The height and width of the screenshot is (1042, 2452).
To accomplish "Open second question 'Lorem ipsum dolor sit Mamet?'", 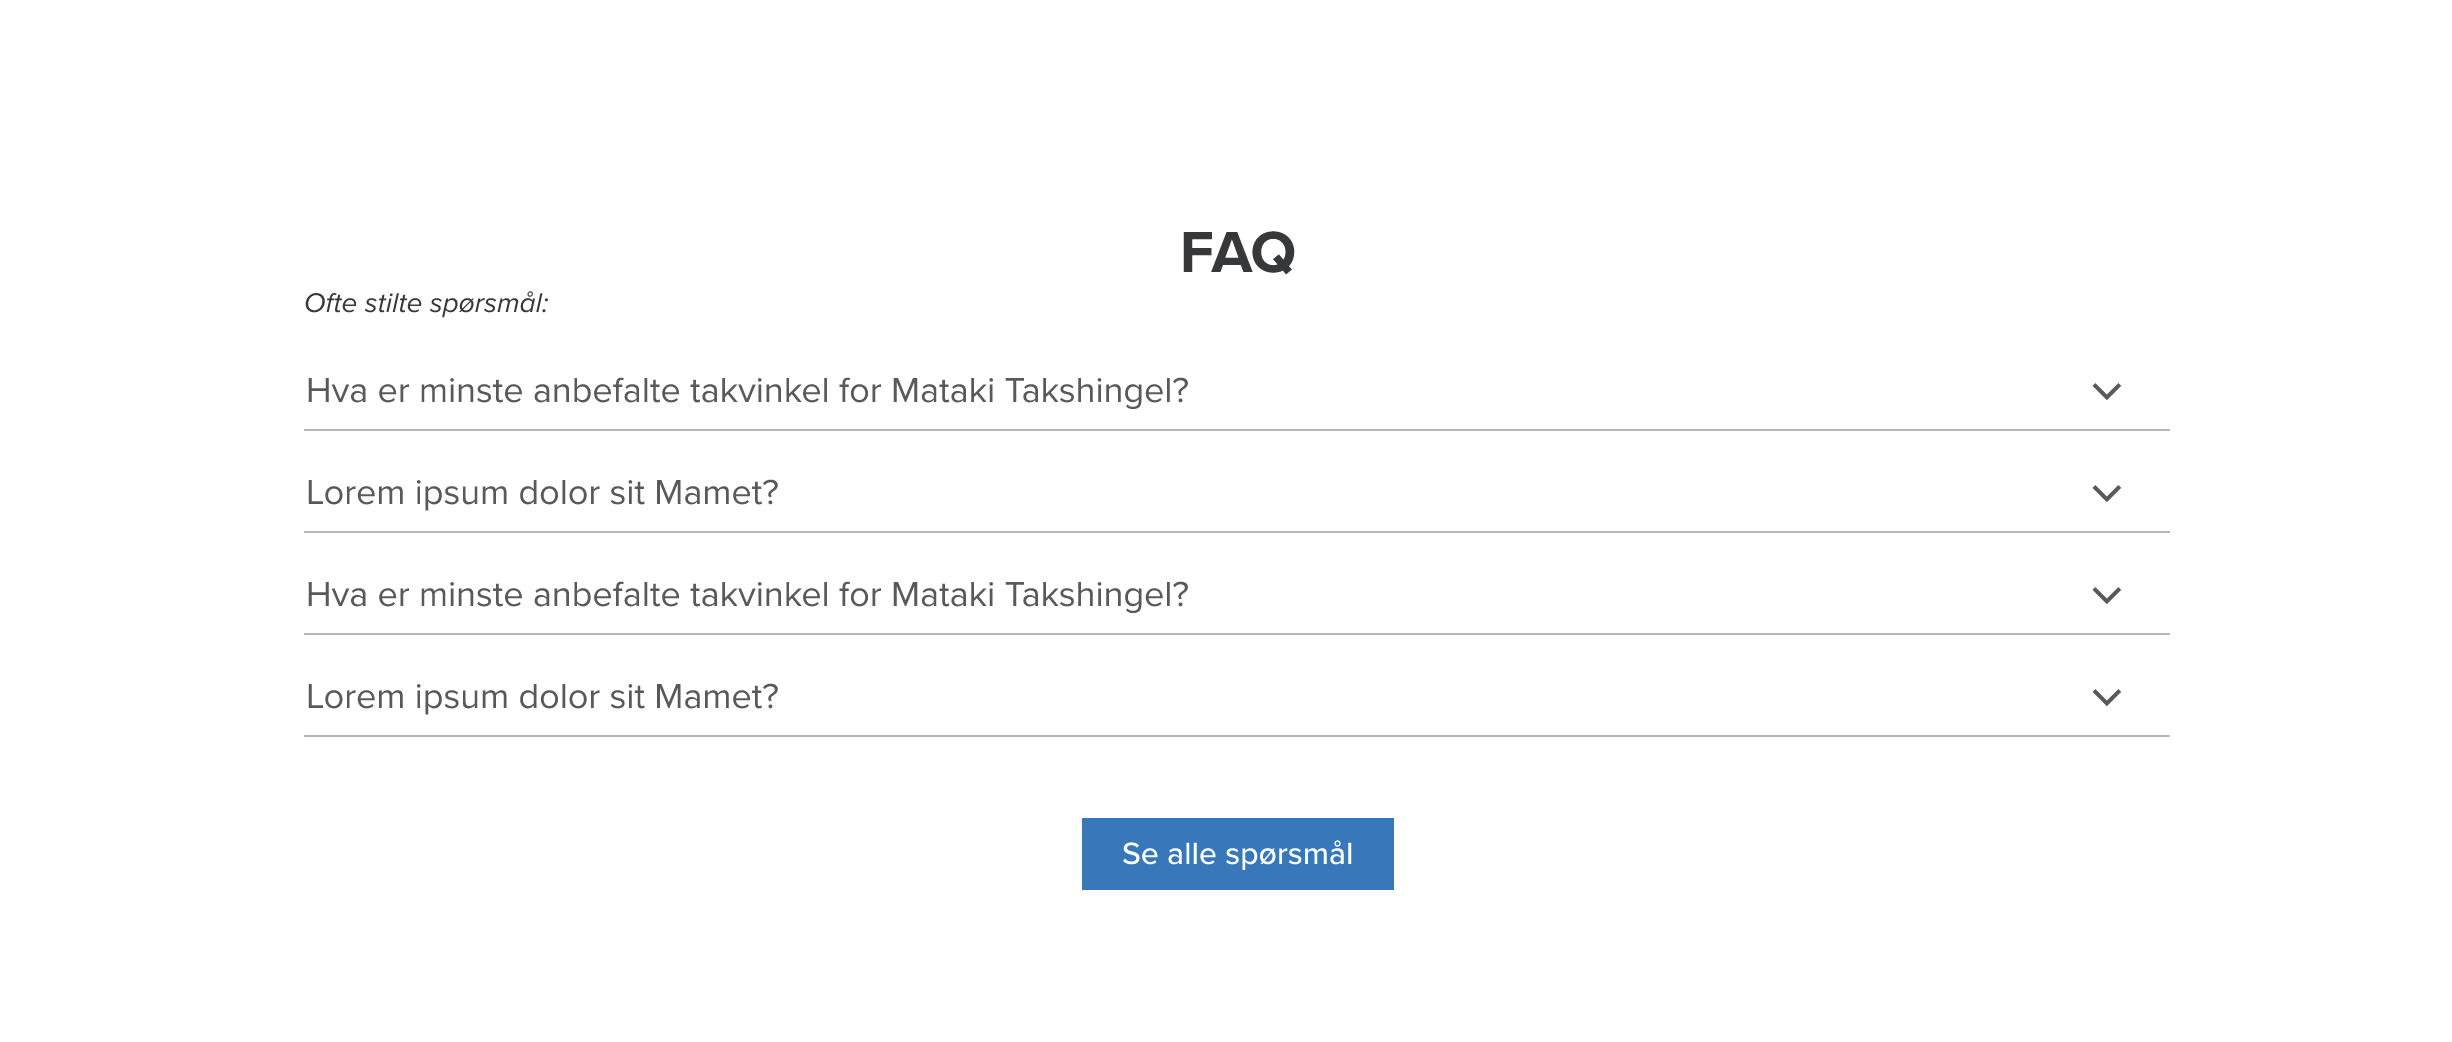I will point(542,493).
